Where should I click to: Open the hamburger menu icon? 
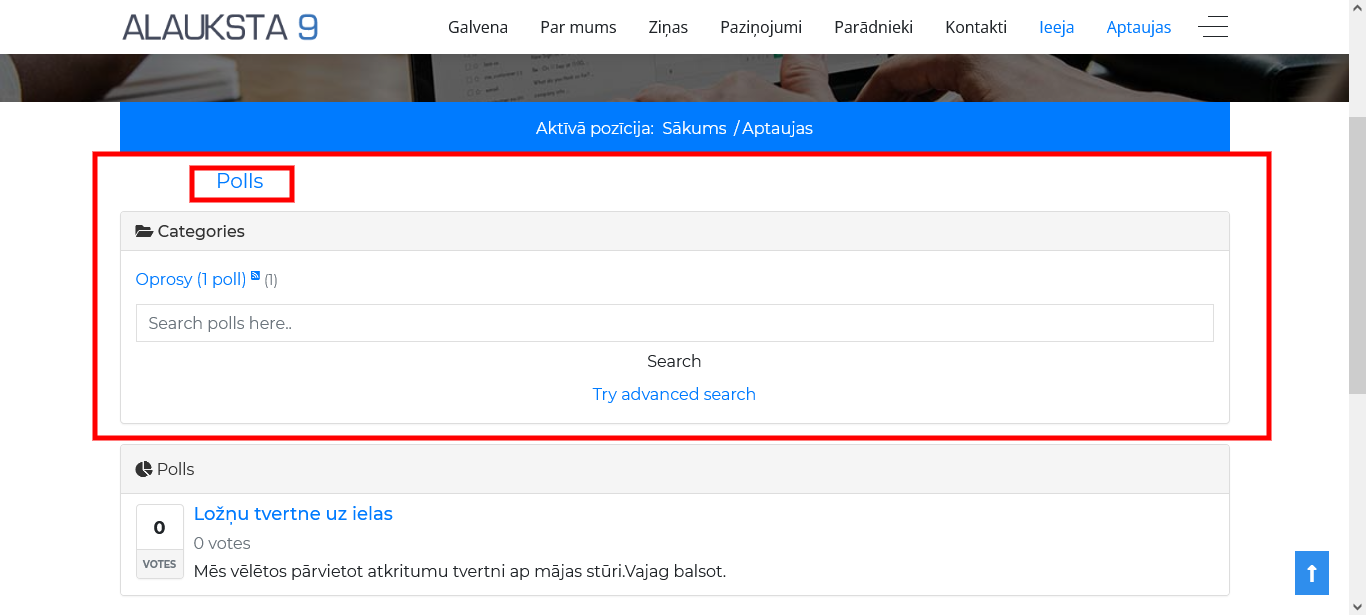(1213, 27)
